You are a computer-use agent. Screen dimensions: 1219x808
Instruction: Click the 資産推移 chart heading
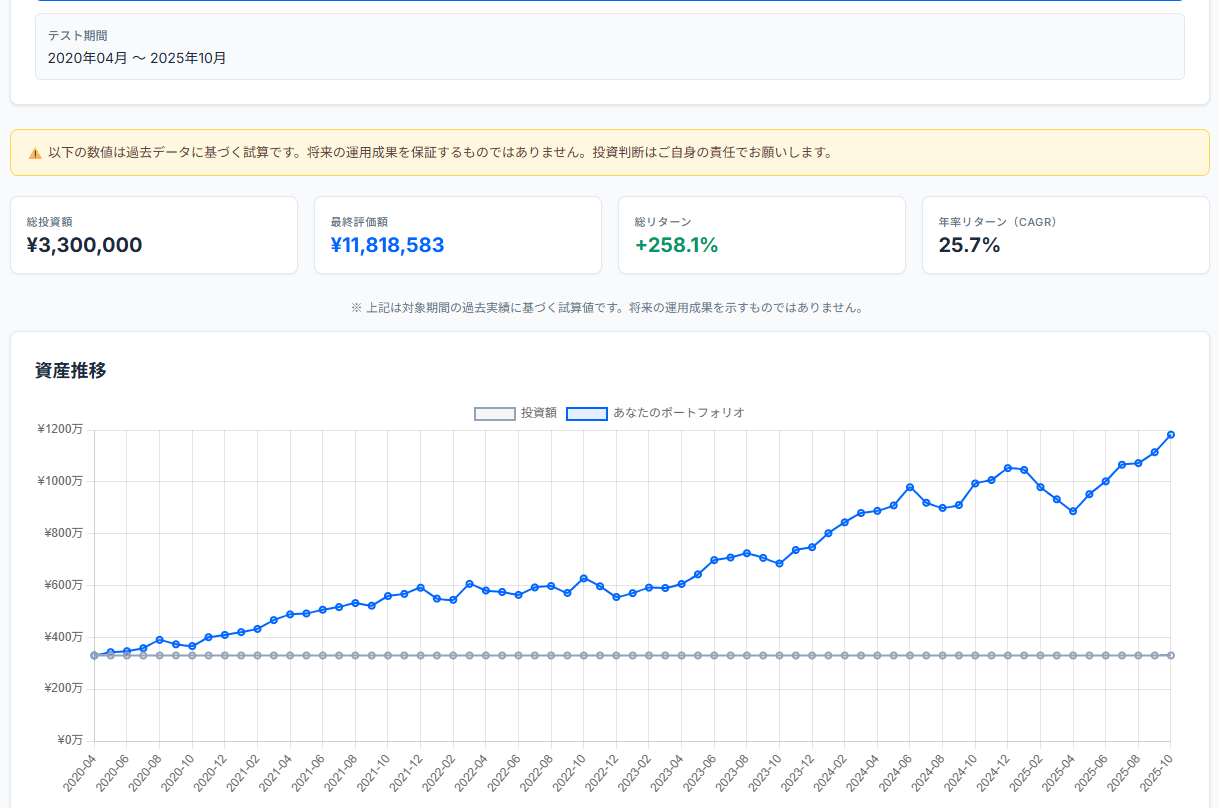tap(71, 370)
